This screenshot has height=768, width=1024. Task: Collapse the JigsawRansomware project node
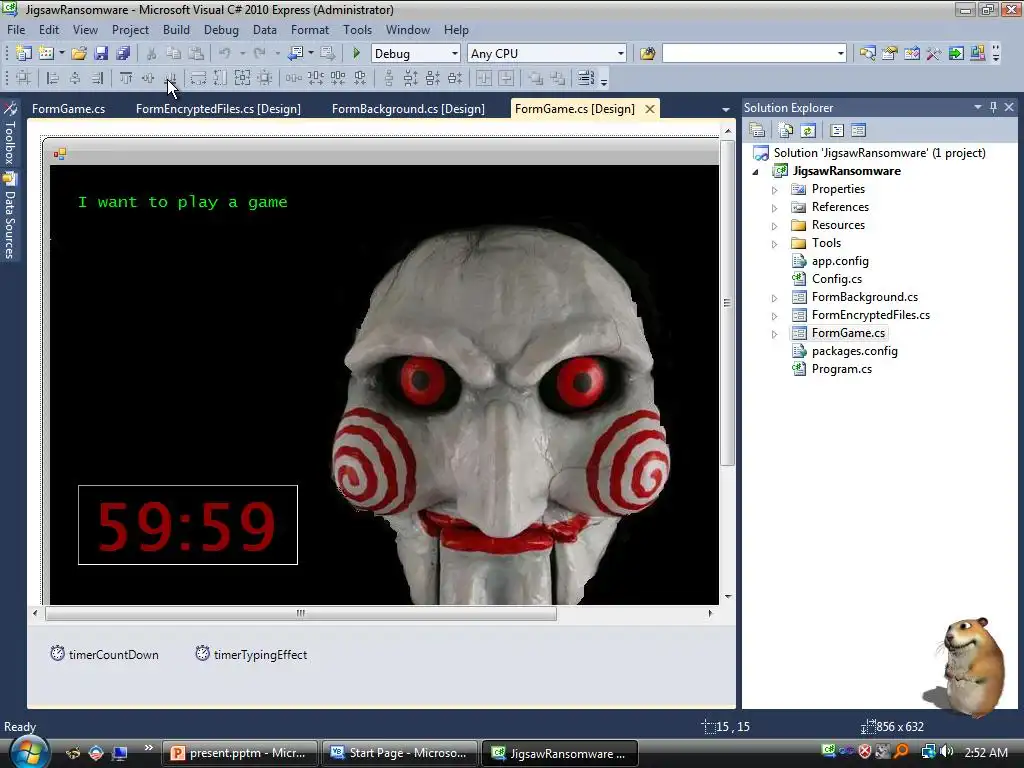point(756,172)
